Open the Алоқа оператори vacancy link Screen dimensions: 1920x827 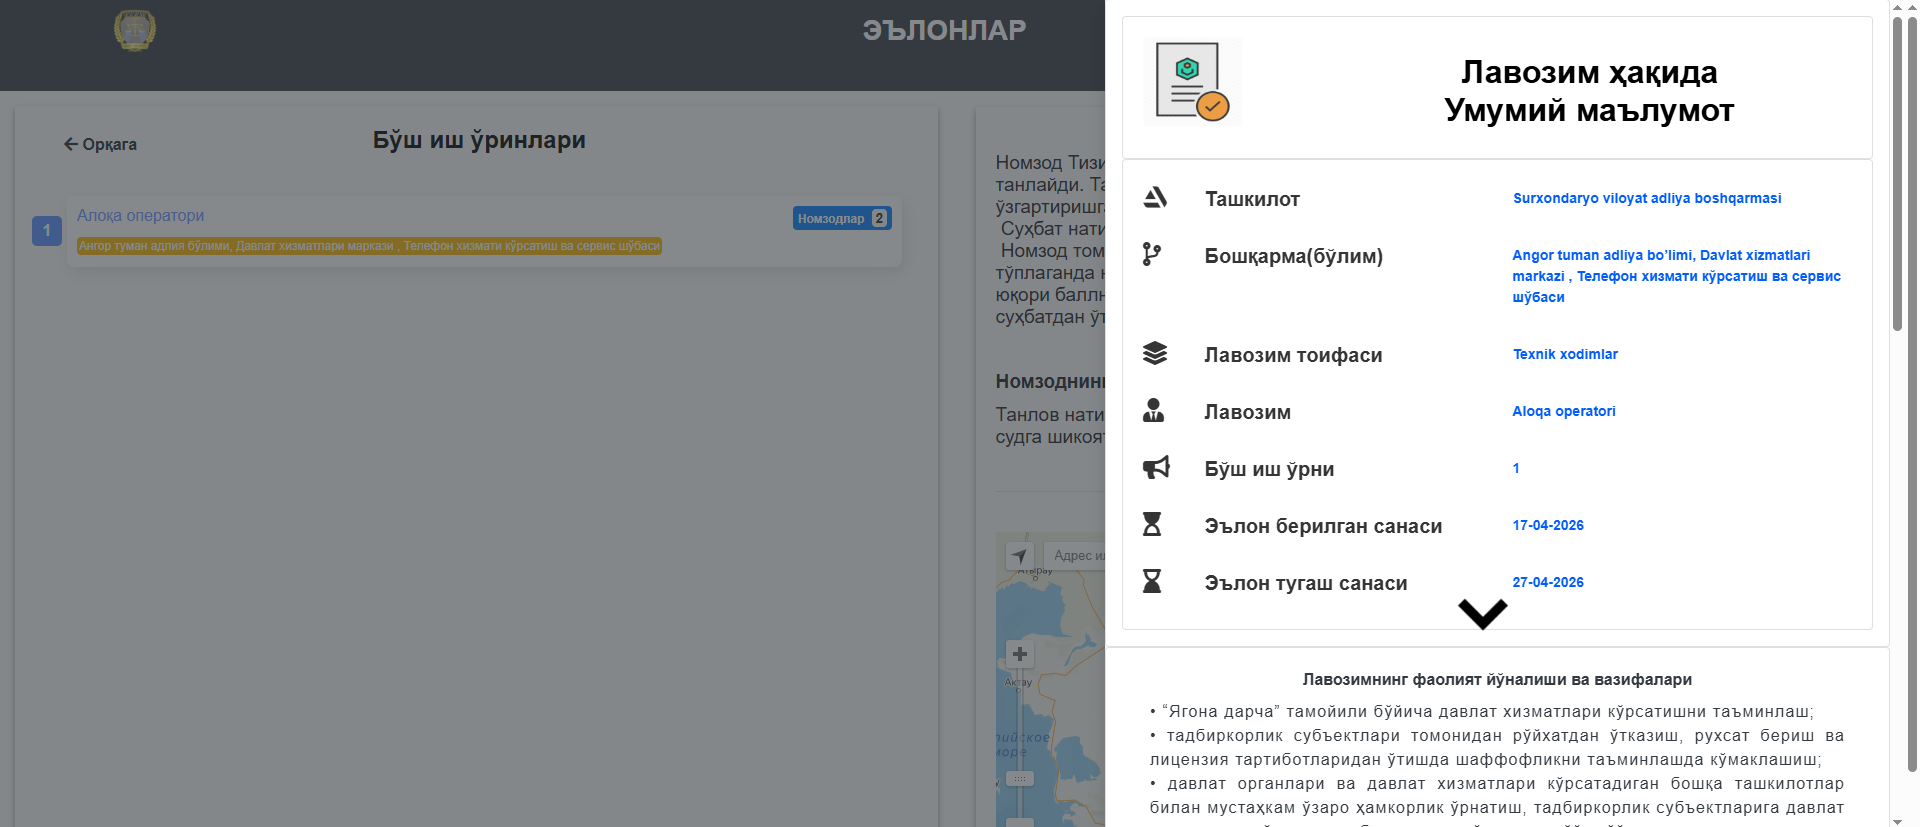click(x=140, y=216)
